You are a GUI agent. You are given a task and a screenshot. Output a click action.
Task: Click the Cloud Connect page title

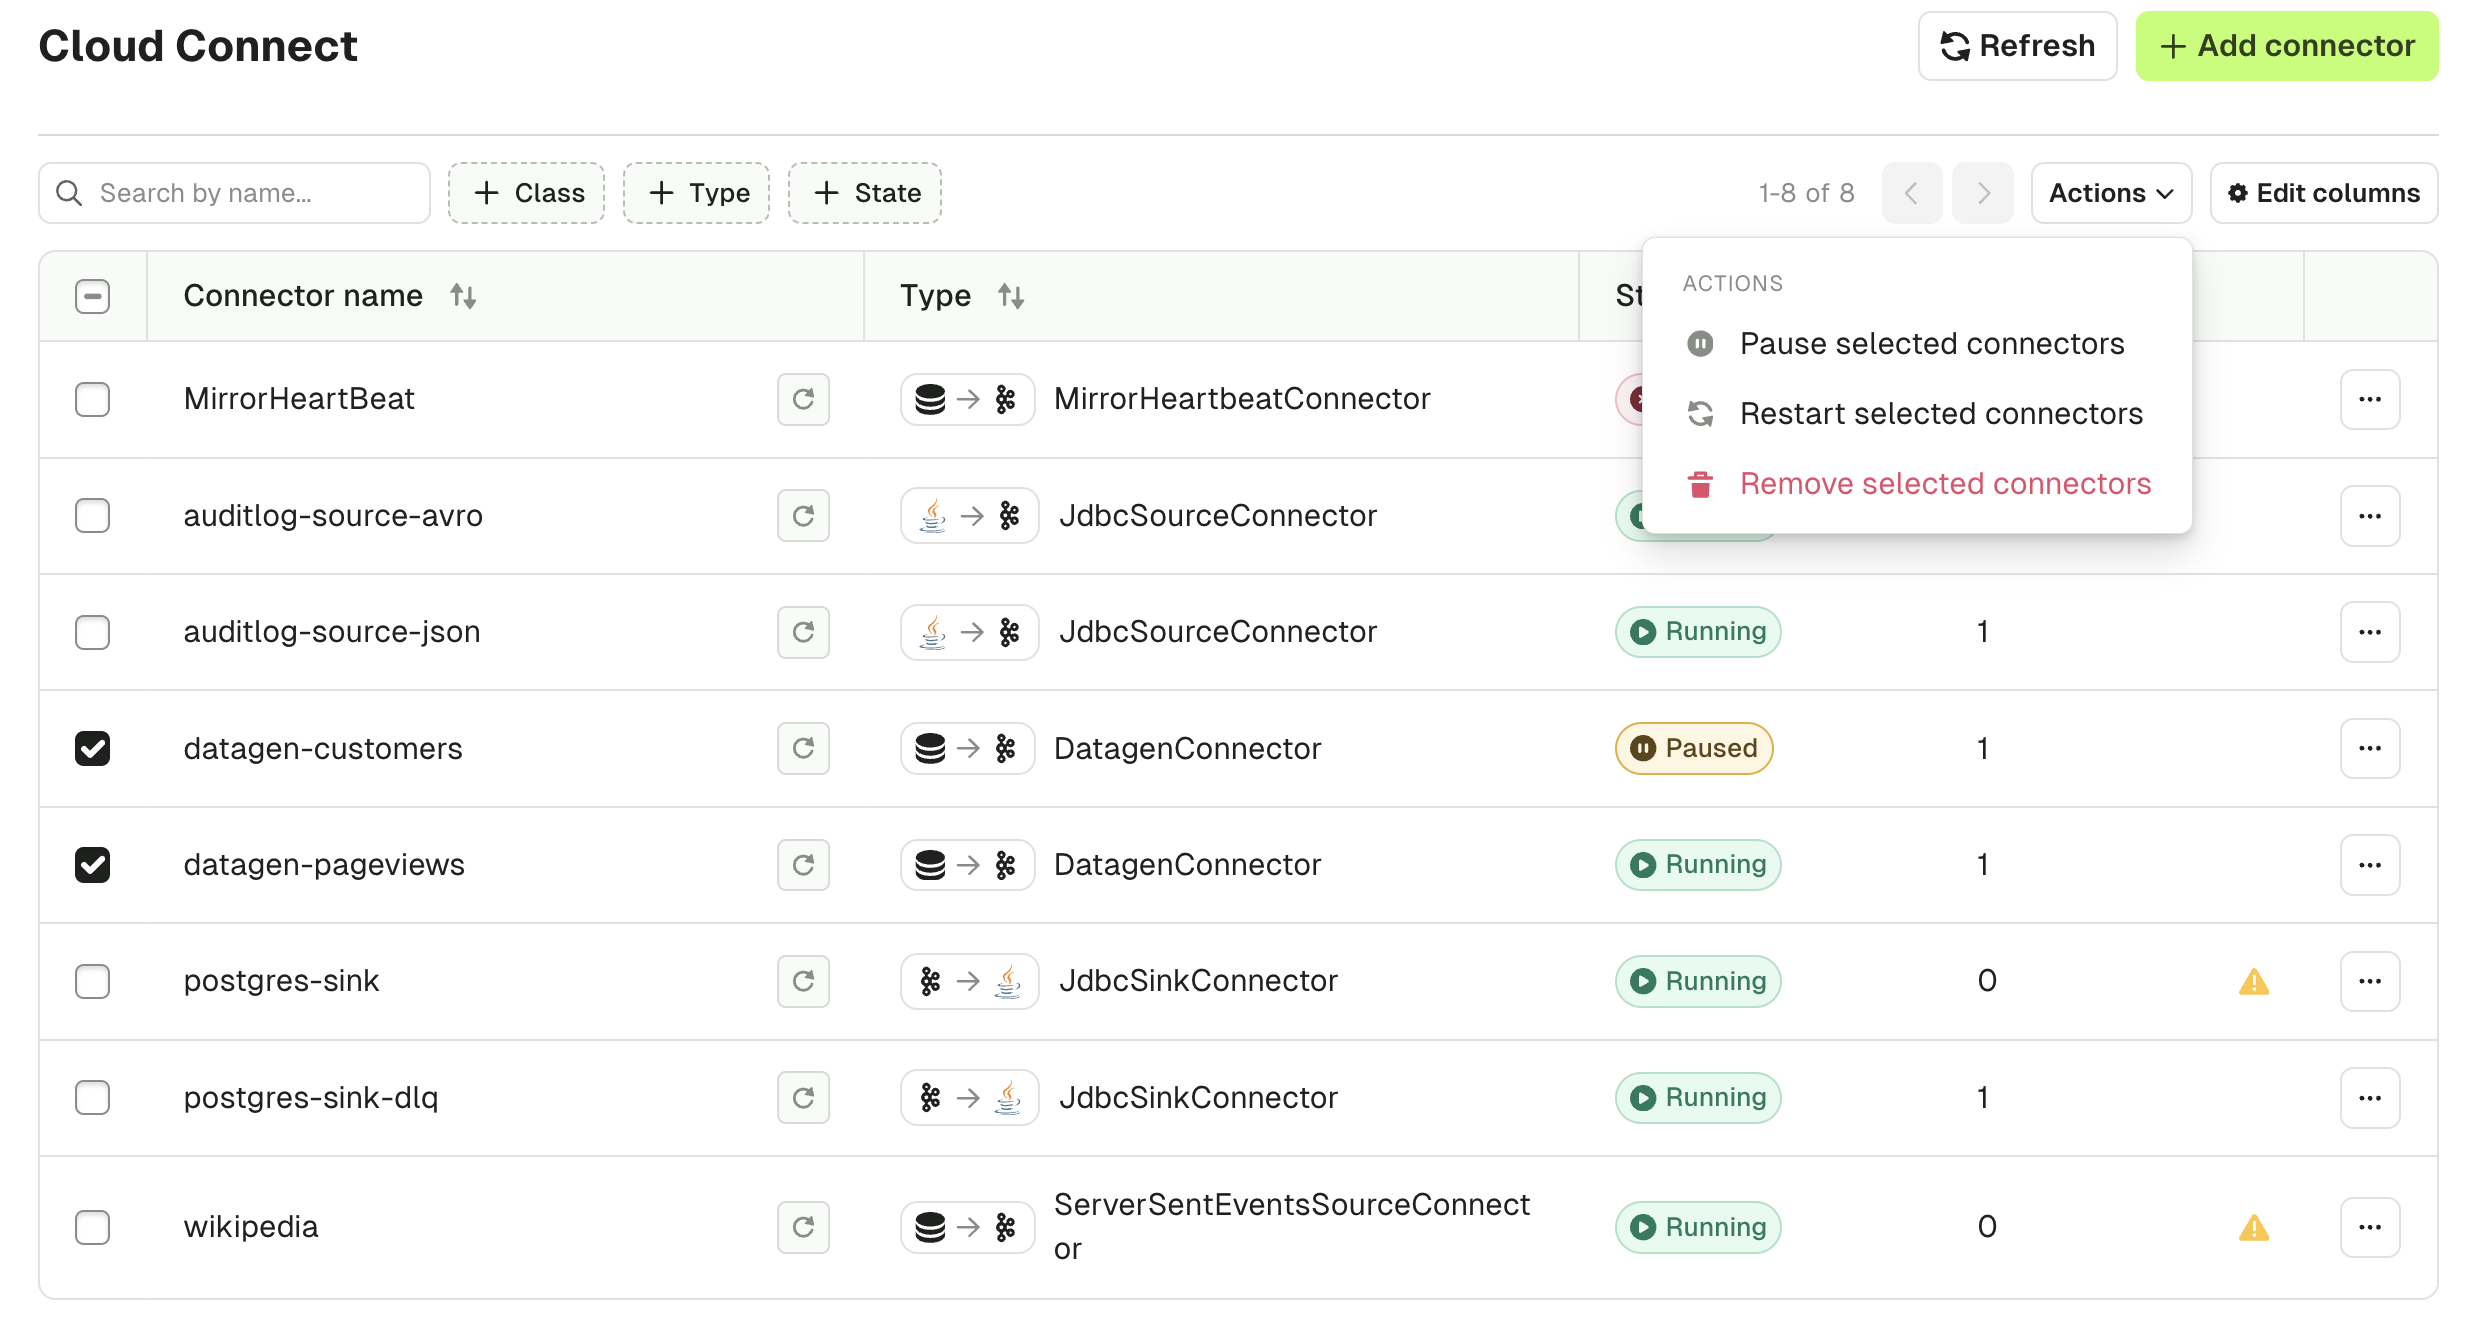(x=198, y=46)
